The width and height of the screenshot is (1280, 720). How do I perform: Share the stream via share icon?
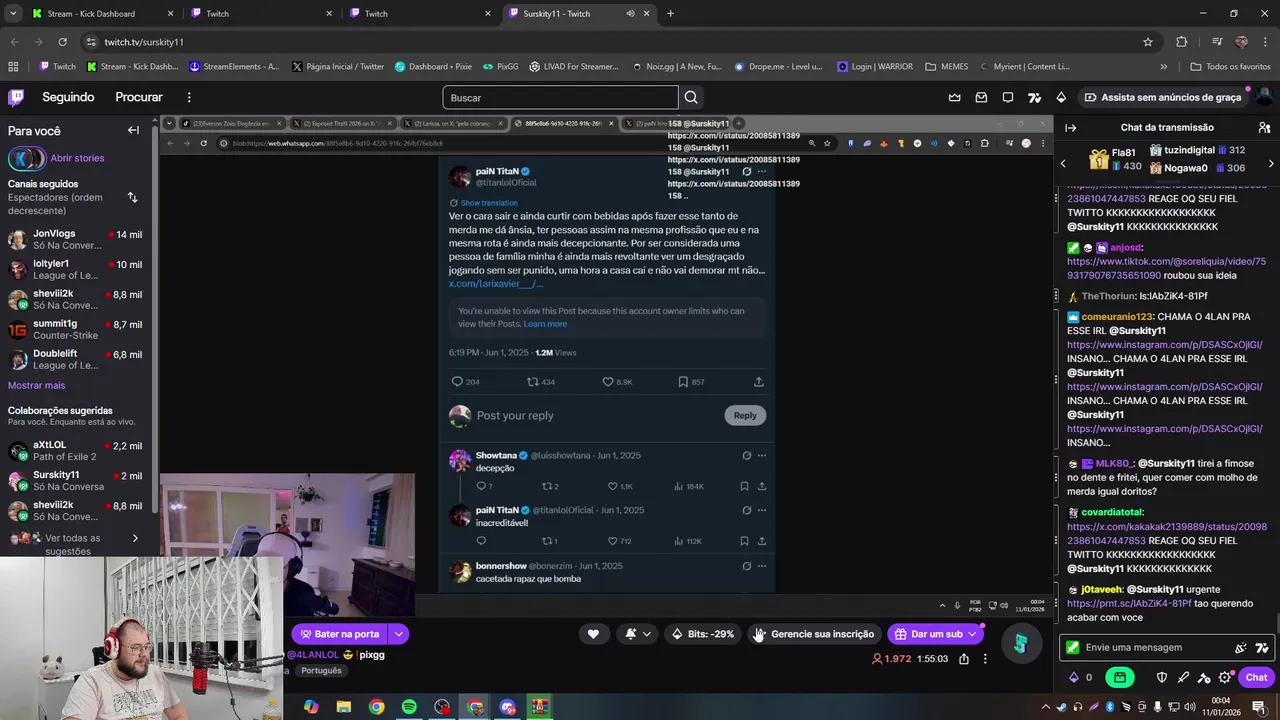click(x=964, y=659)
